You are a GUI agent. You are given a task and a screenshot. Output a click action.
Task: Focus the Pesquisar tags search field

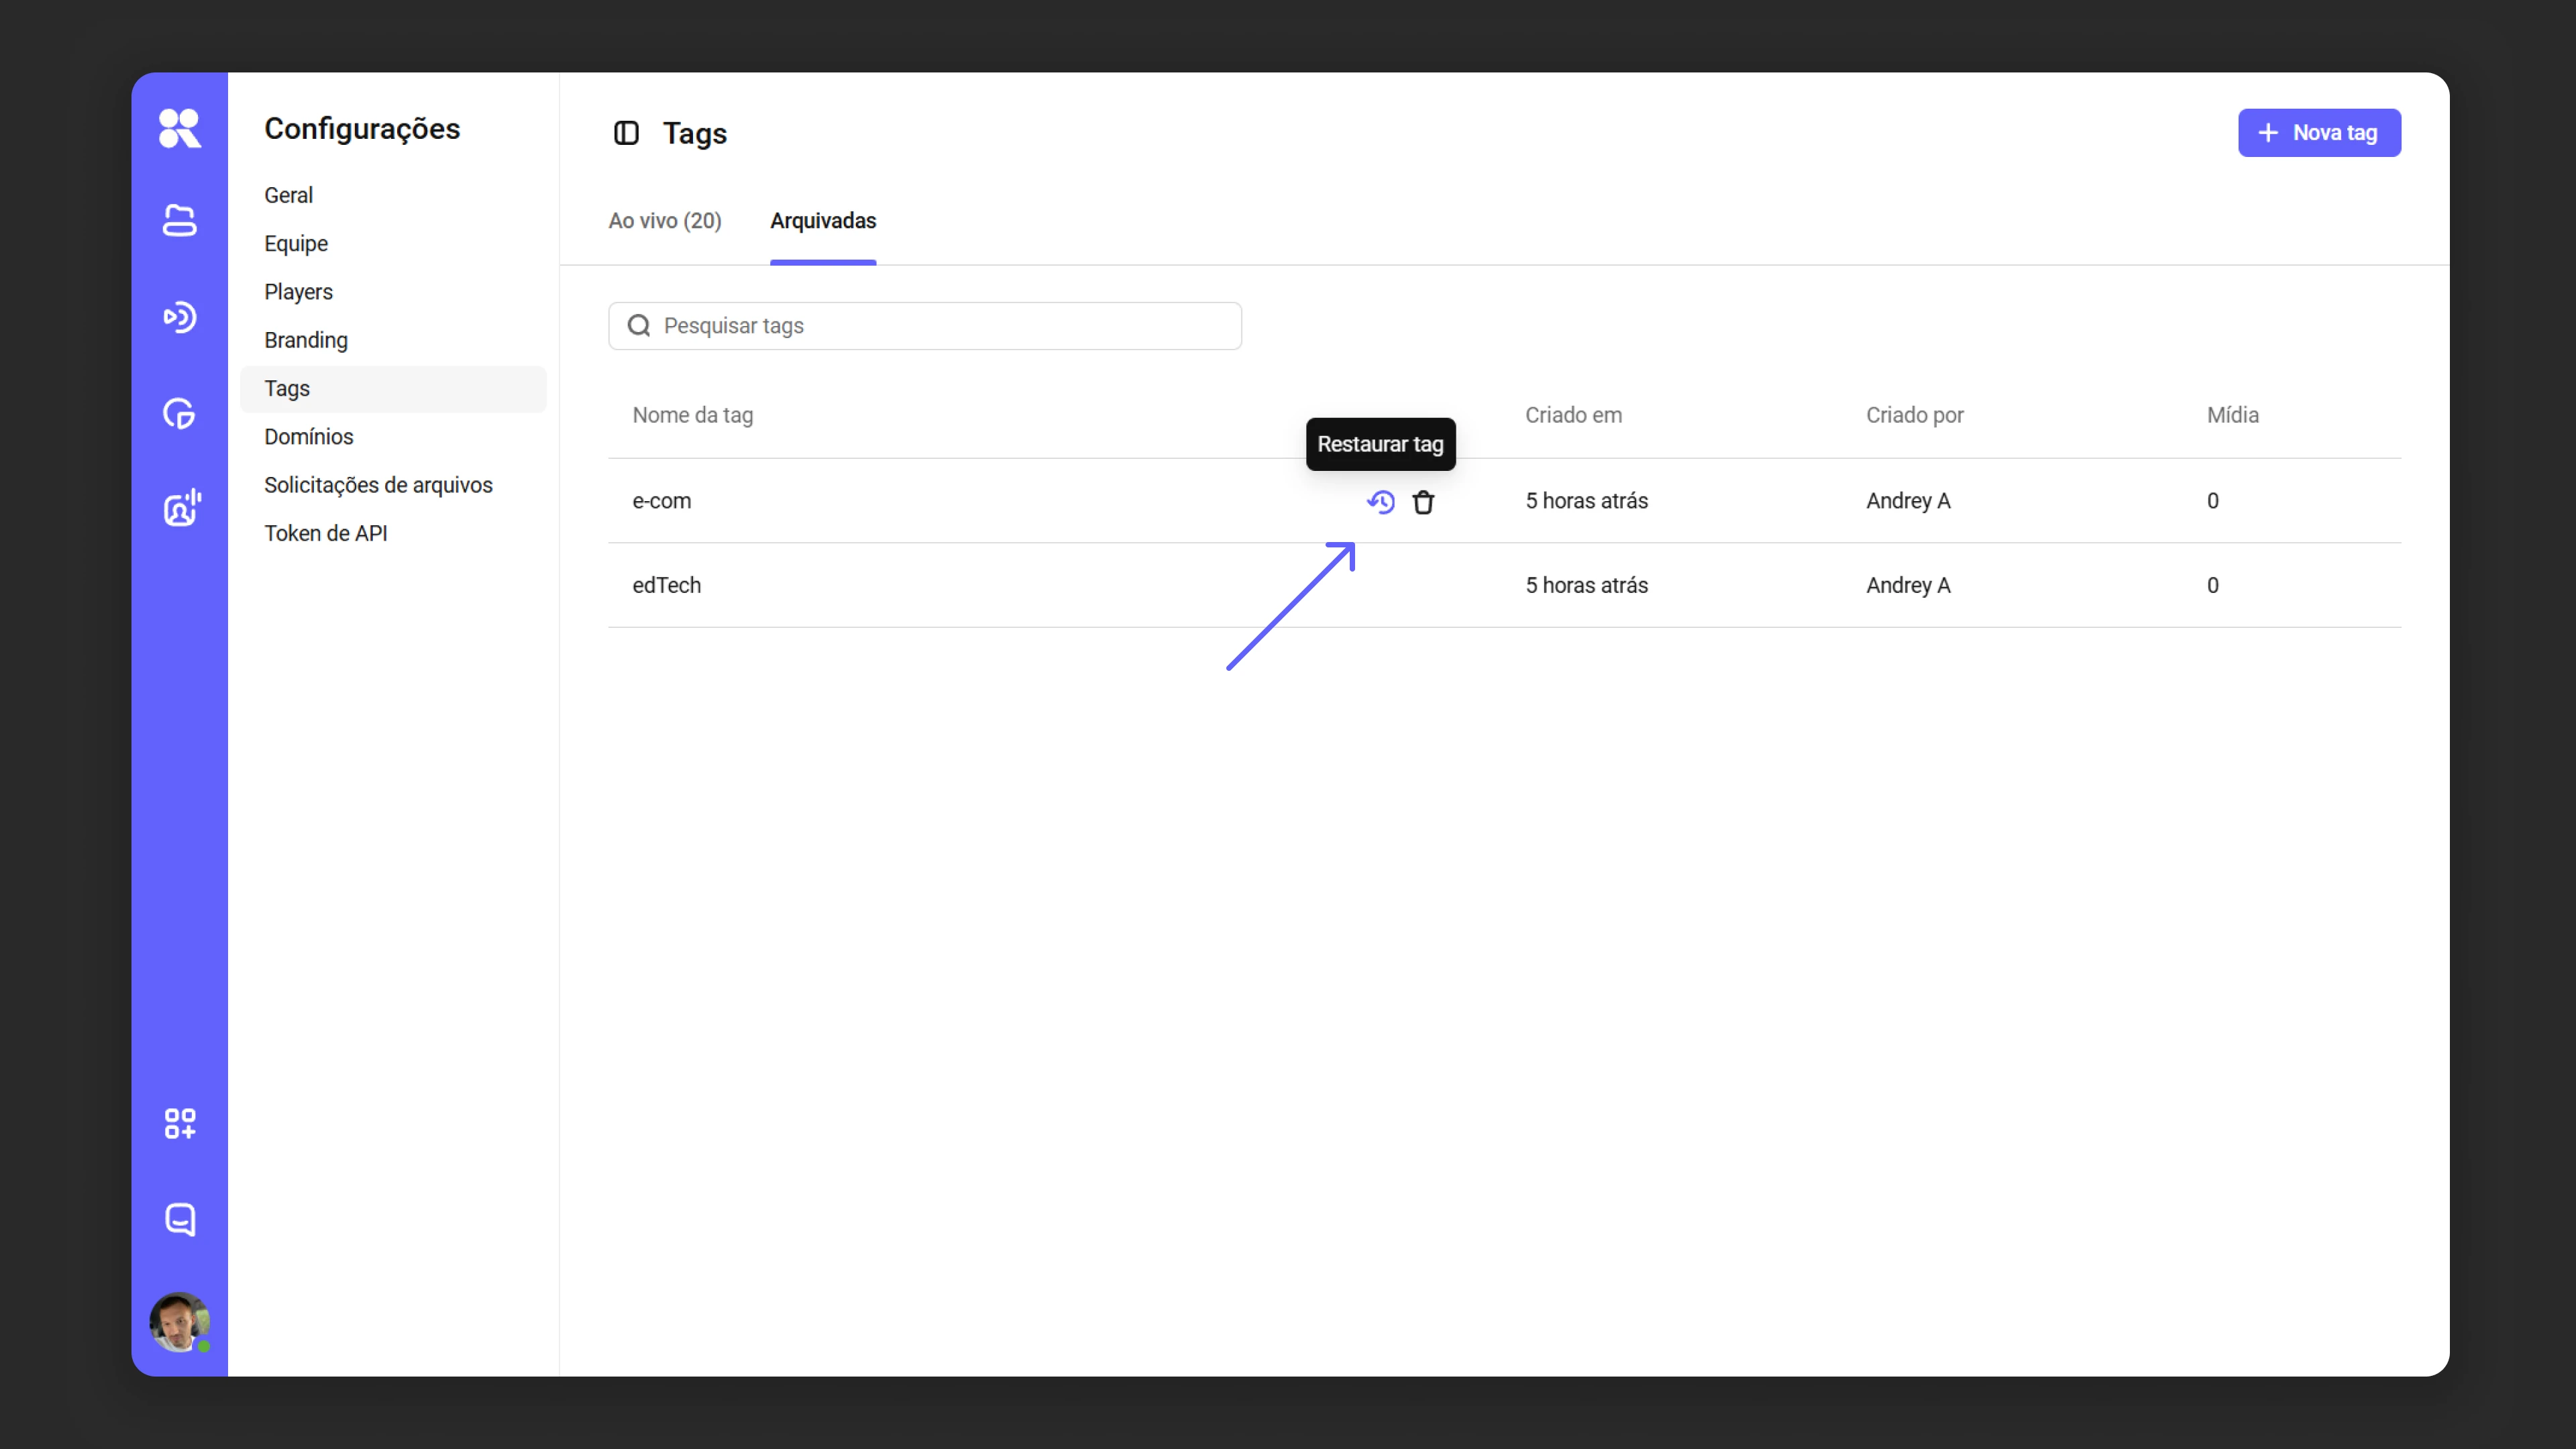tap(925, 326)
